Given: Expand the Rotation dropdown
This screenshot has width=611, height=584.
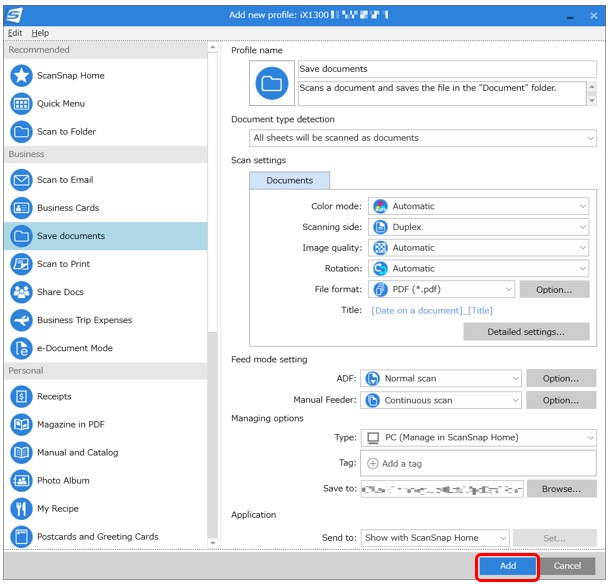Looking at the screenshot, I should coord(478,268).
